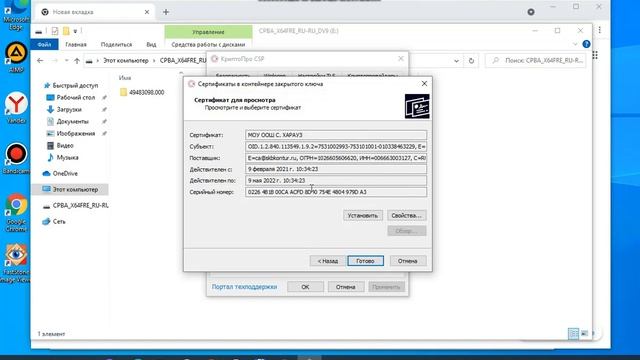The width and height of the screenshot is (640, 360).
Task: Switch Explorer to large icons view
Action: point(584,333)
